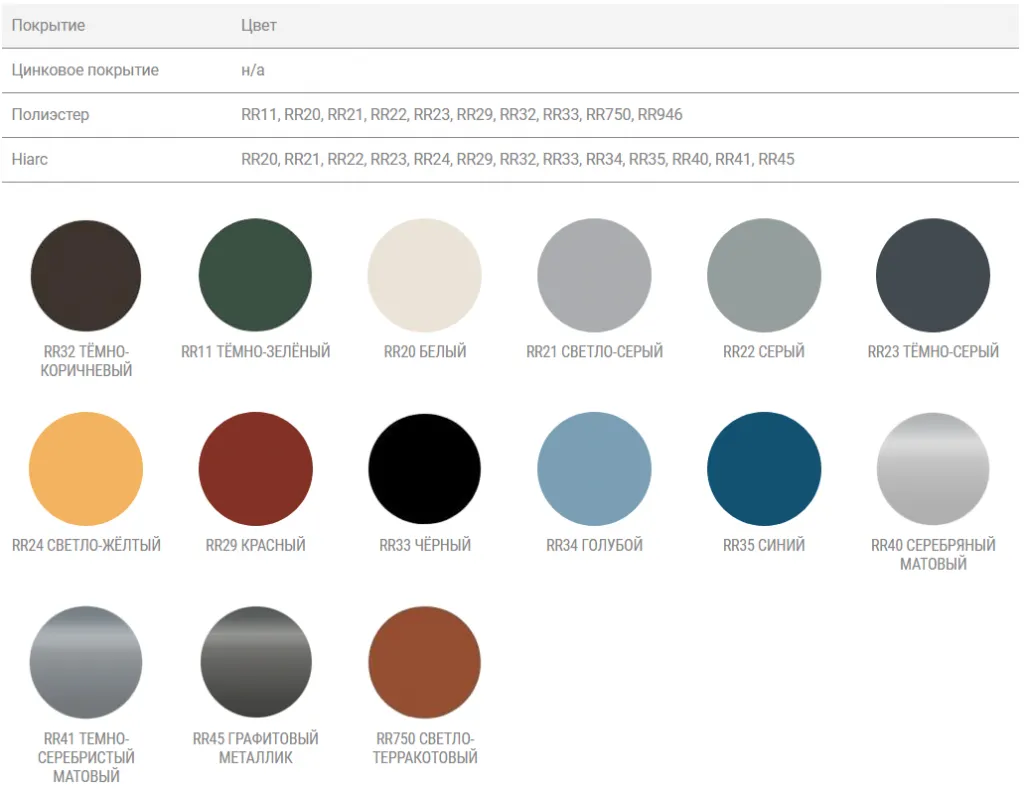Select the RR22 gray color circle
1024x789 pixels.
click(x=764, y=275)
